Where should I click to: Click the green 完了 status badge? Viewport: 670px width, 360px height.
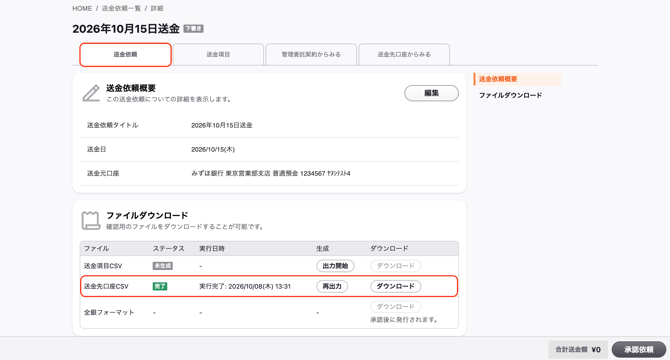(x=160, y=286)
